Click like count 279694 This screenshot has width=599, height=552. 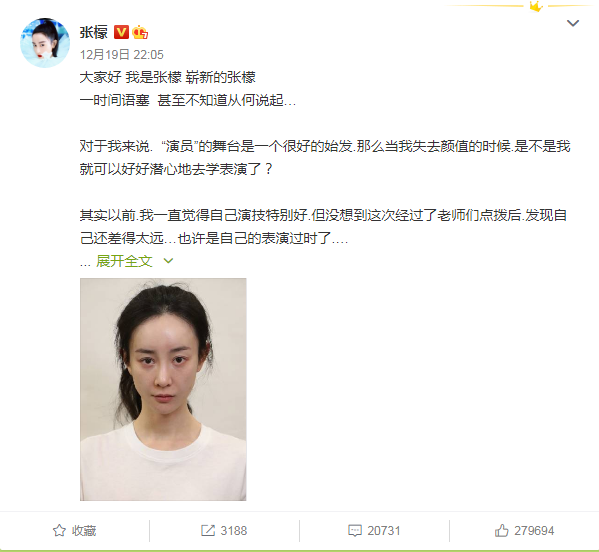[x=534, y=531]
